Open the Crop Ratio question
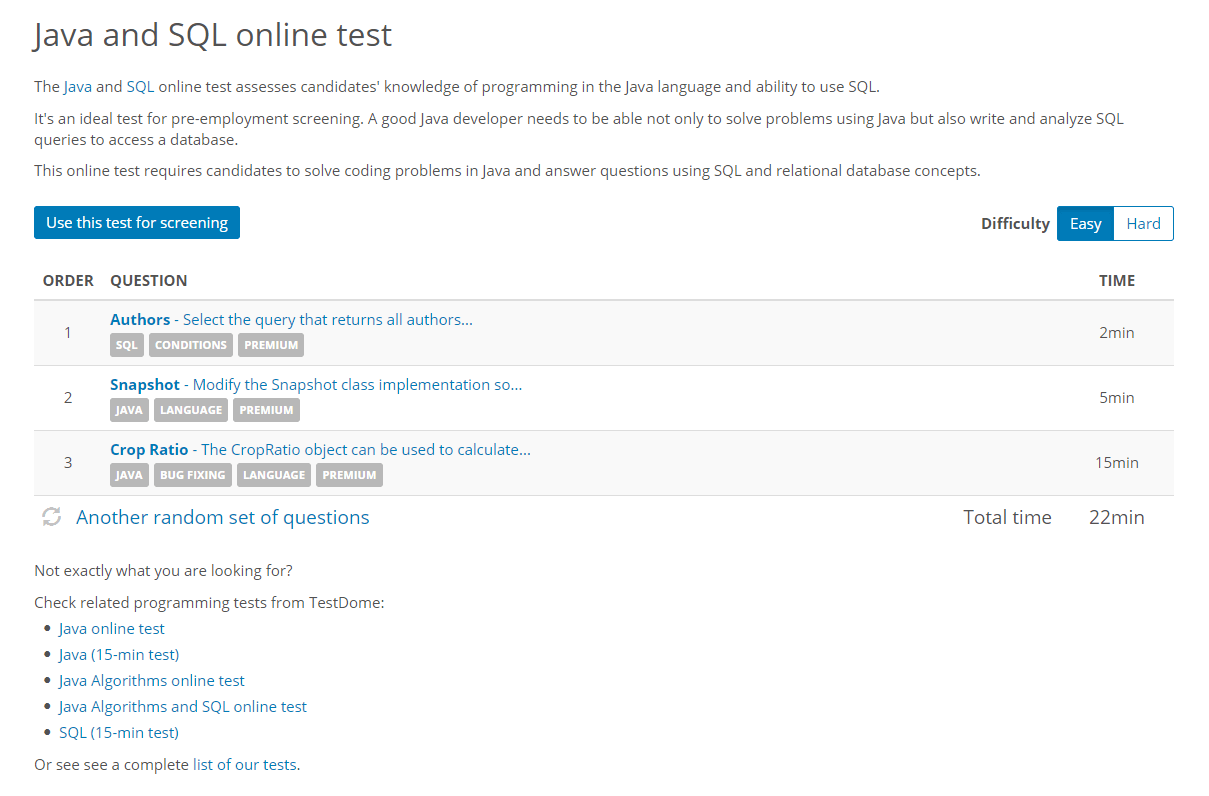 pos(149,450)
